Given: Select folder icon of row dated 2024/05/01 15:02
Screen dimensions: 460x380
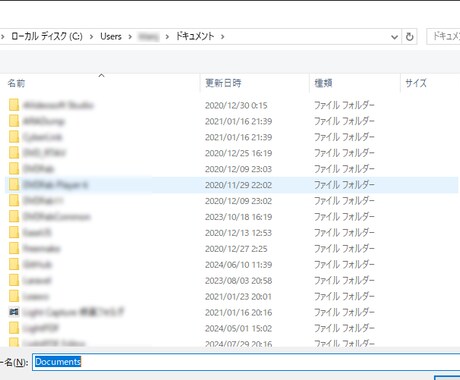Looking at the screenshot, I should [14, 328].
